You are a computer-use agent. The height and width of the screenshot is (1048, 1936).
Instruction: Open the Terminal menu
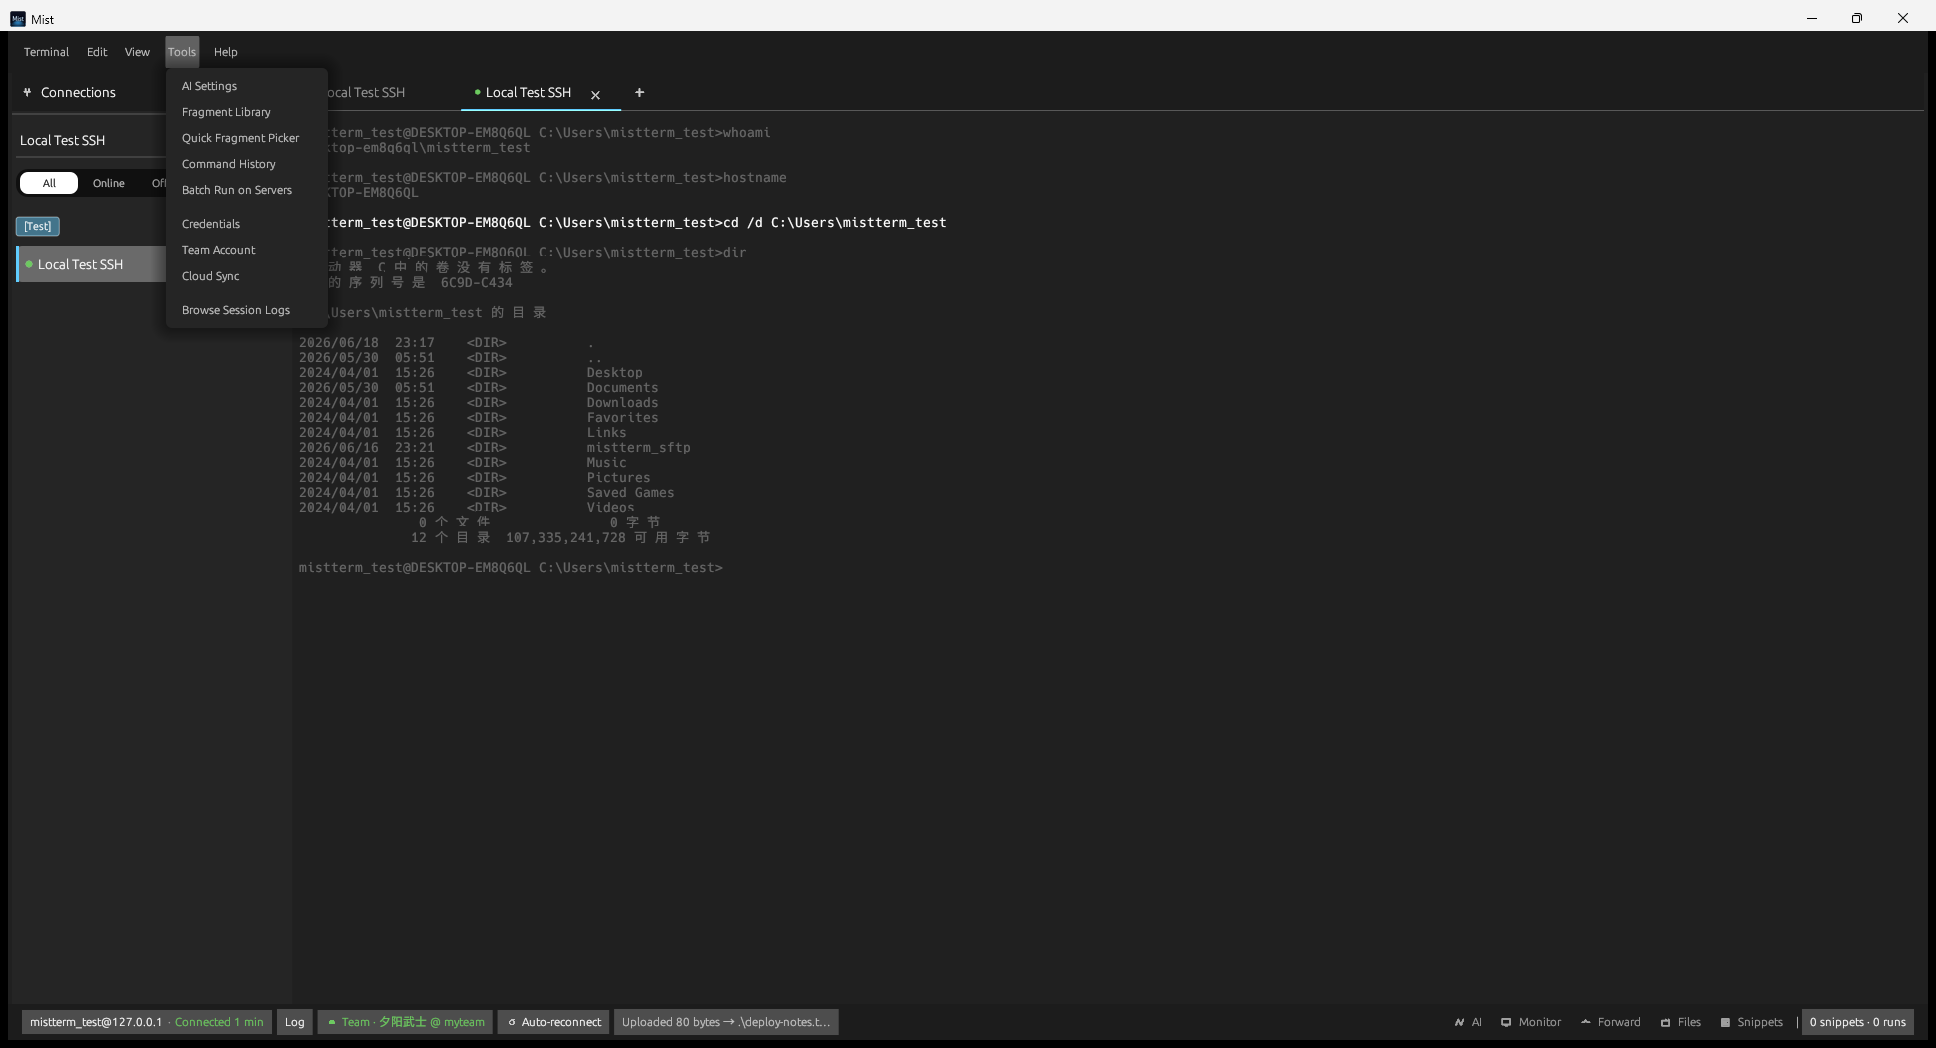pyautogui.click(x=46, y=52)
